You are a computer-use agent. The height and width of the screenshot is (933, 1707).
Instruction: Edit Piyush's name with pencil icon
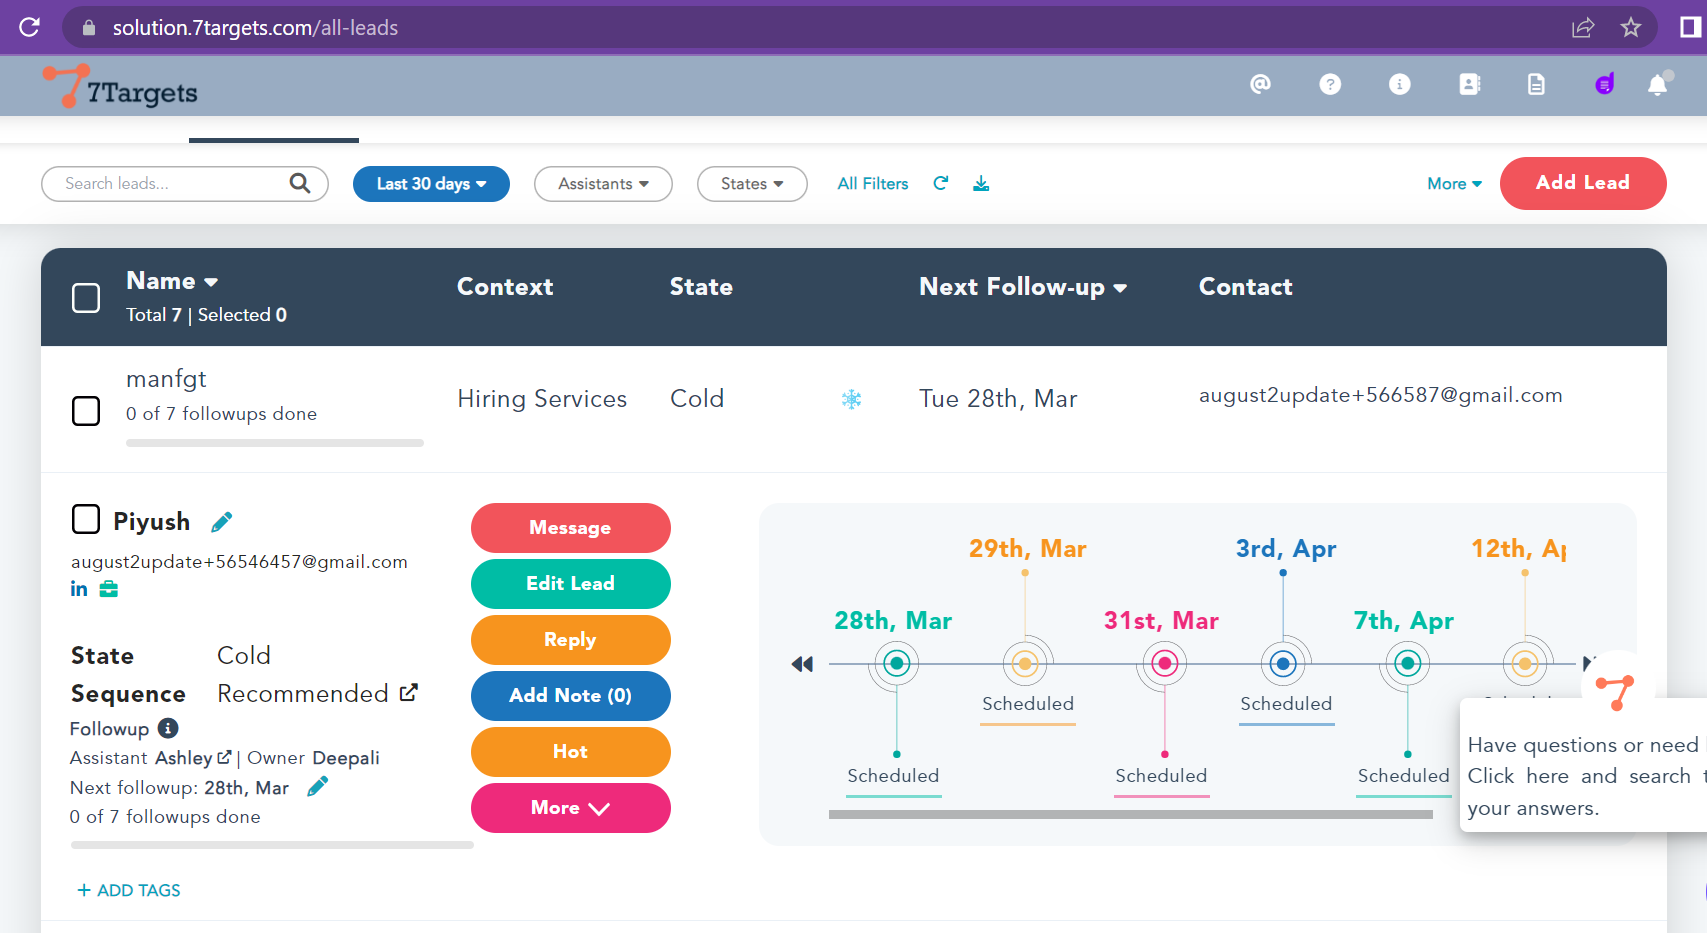point(222,522)
